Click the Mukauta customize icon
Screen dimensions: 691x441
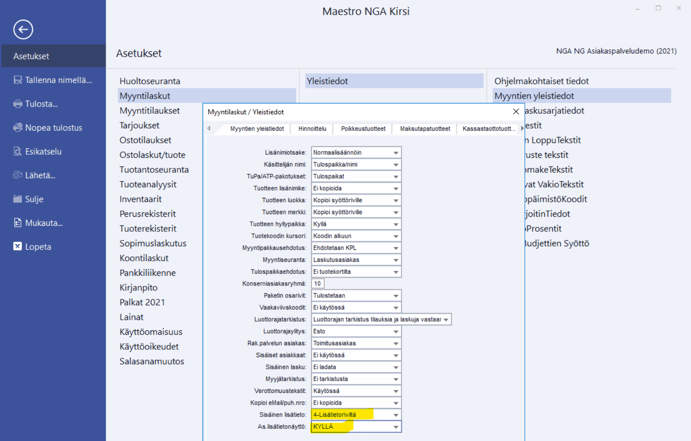click(18, 223)
